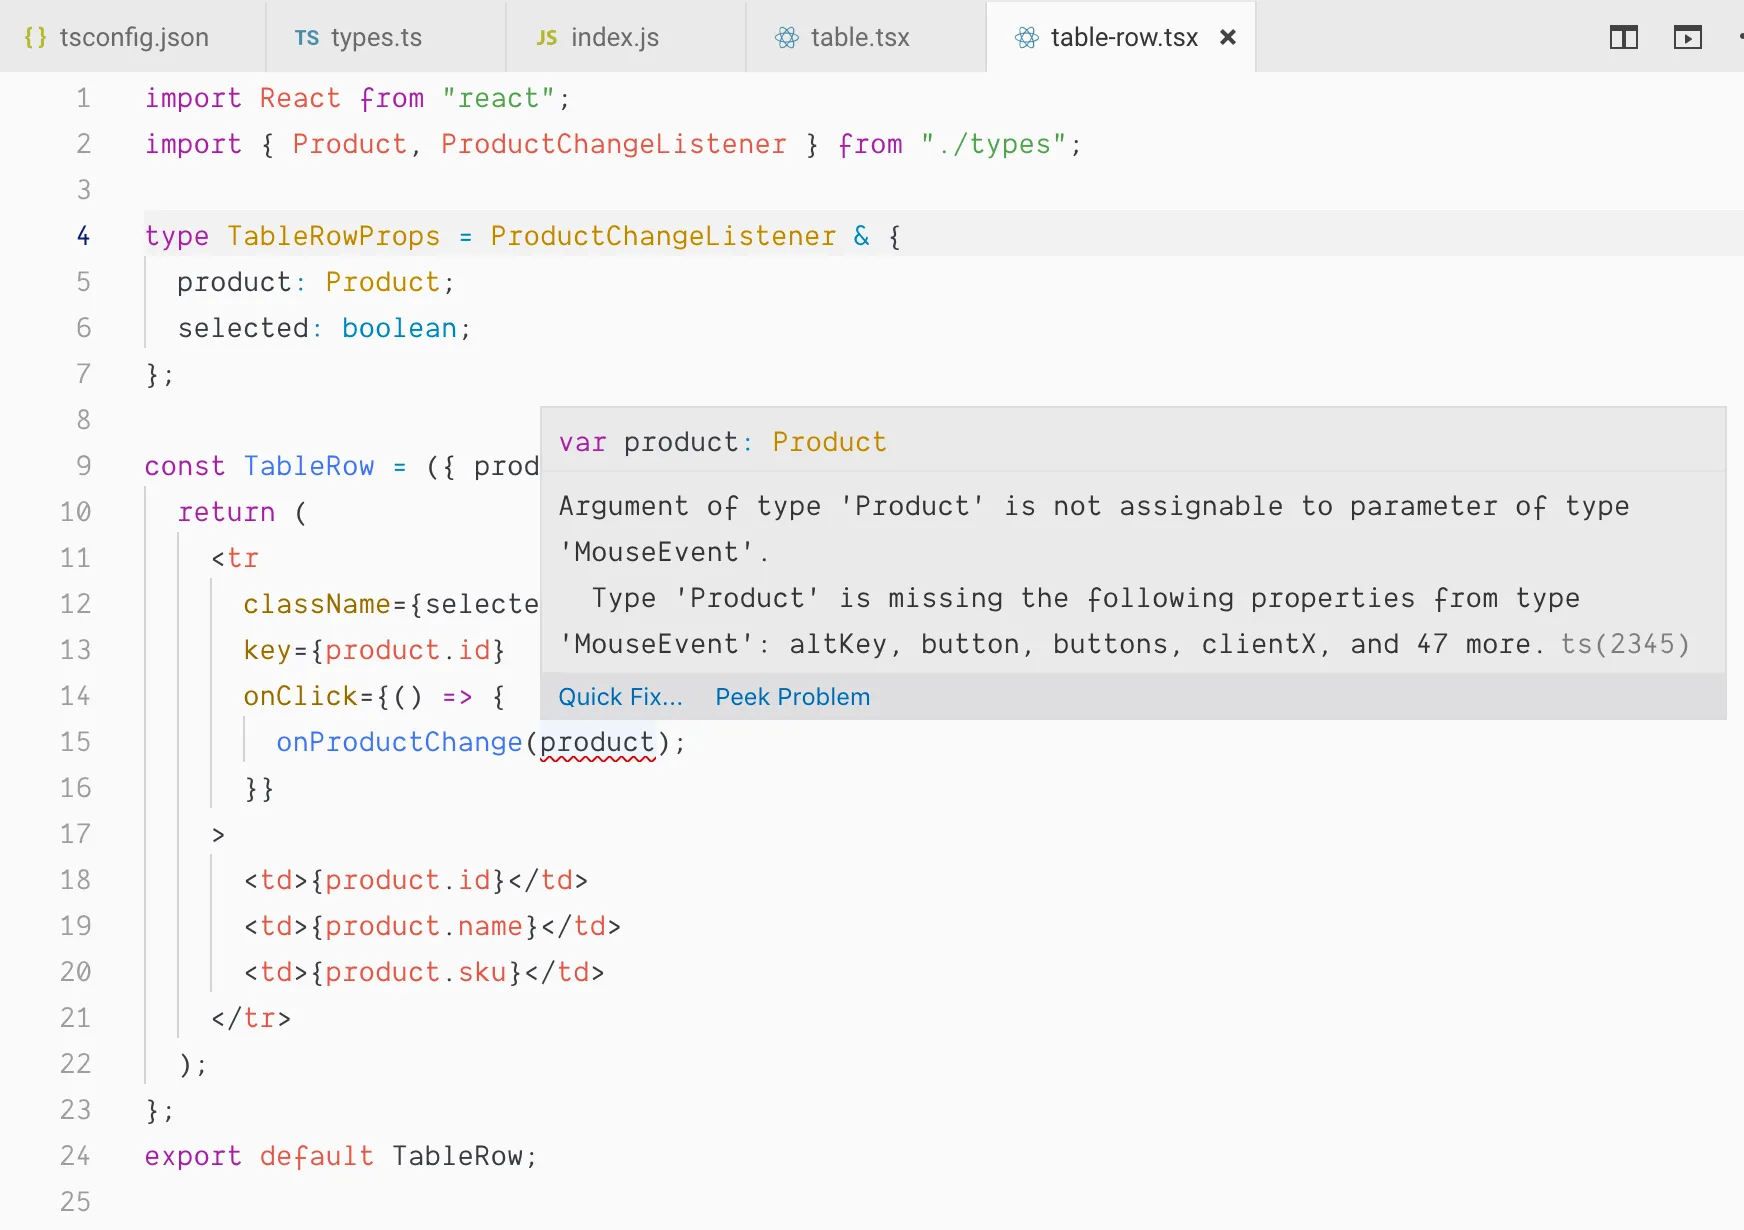Click TableRowProps type name on line 4
The image size is (1744, 1230).
[333, 236]
